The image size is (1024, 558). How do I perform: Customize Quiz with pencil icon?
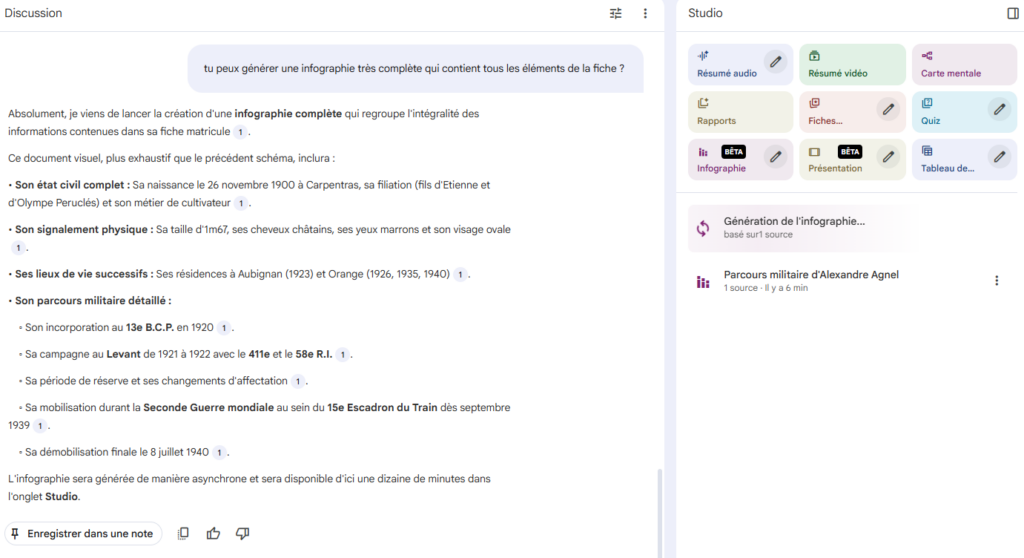click(999, 109)
